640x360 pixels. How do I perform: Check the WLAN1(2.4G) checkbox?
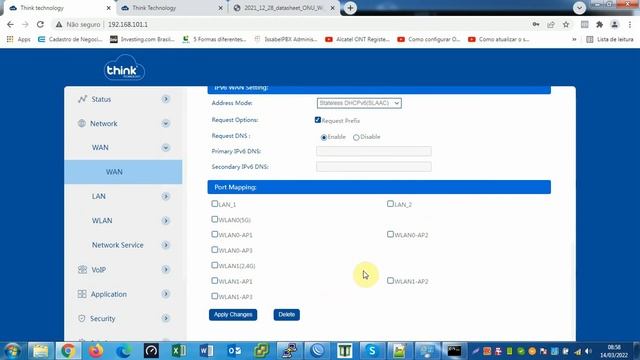(x=215, y=265)
